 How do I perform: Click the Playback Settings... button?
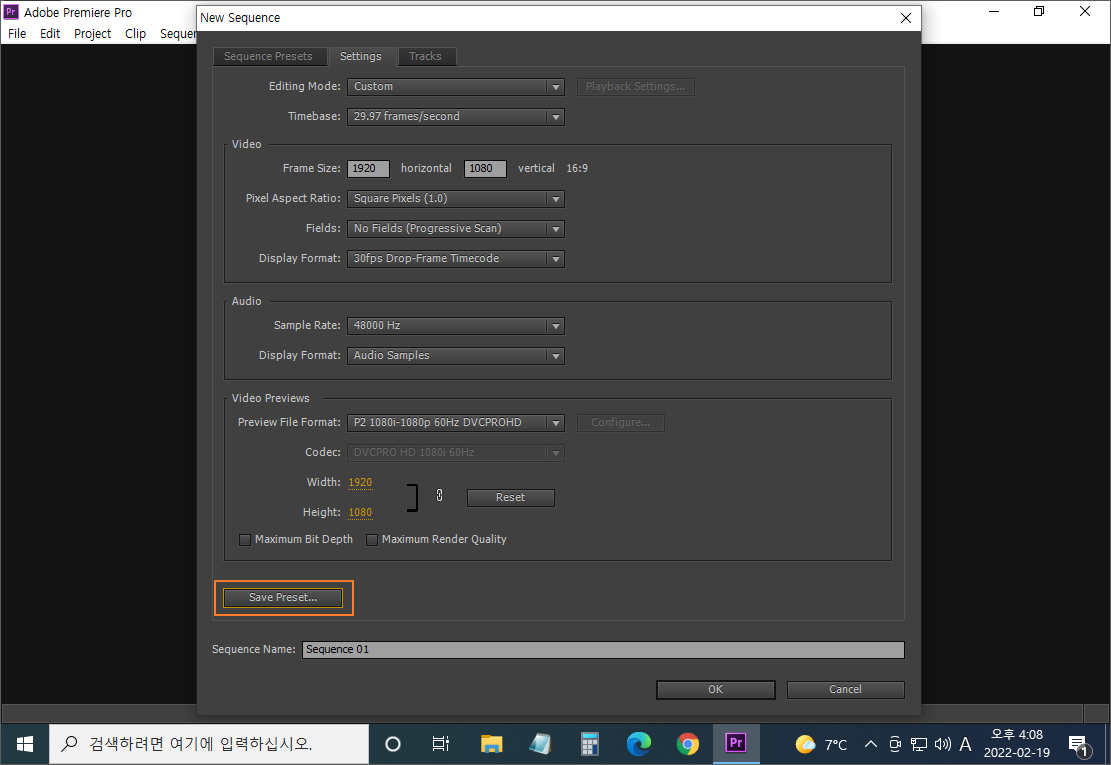pos(636,86)
